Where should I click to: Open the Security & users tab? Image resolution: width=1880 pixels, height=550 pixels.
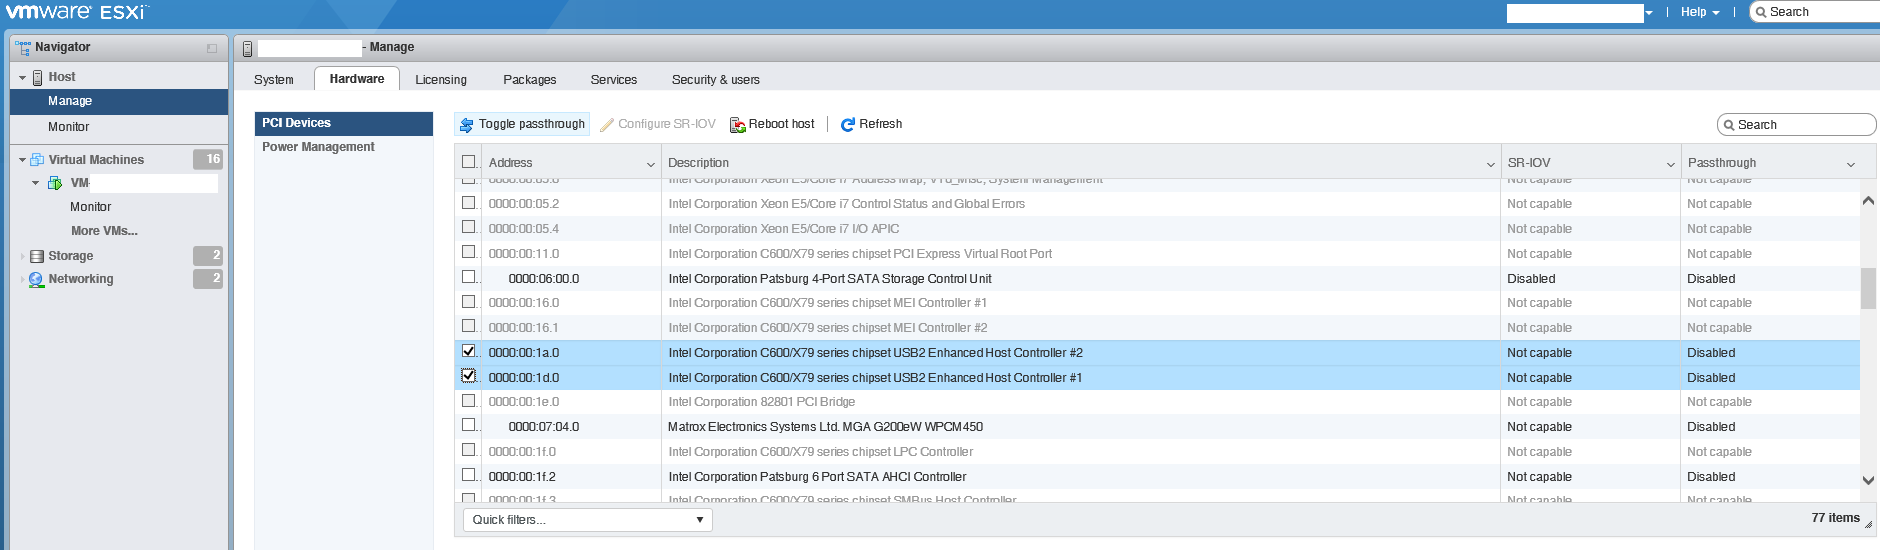click(x=715, y=80)
